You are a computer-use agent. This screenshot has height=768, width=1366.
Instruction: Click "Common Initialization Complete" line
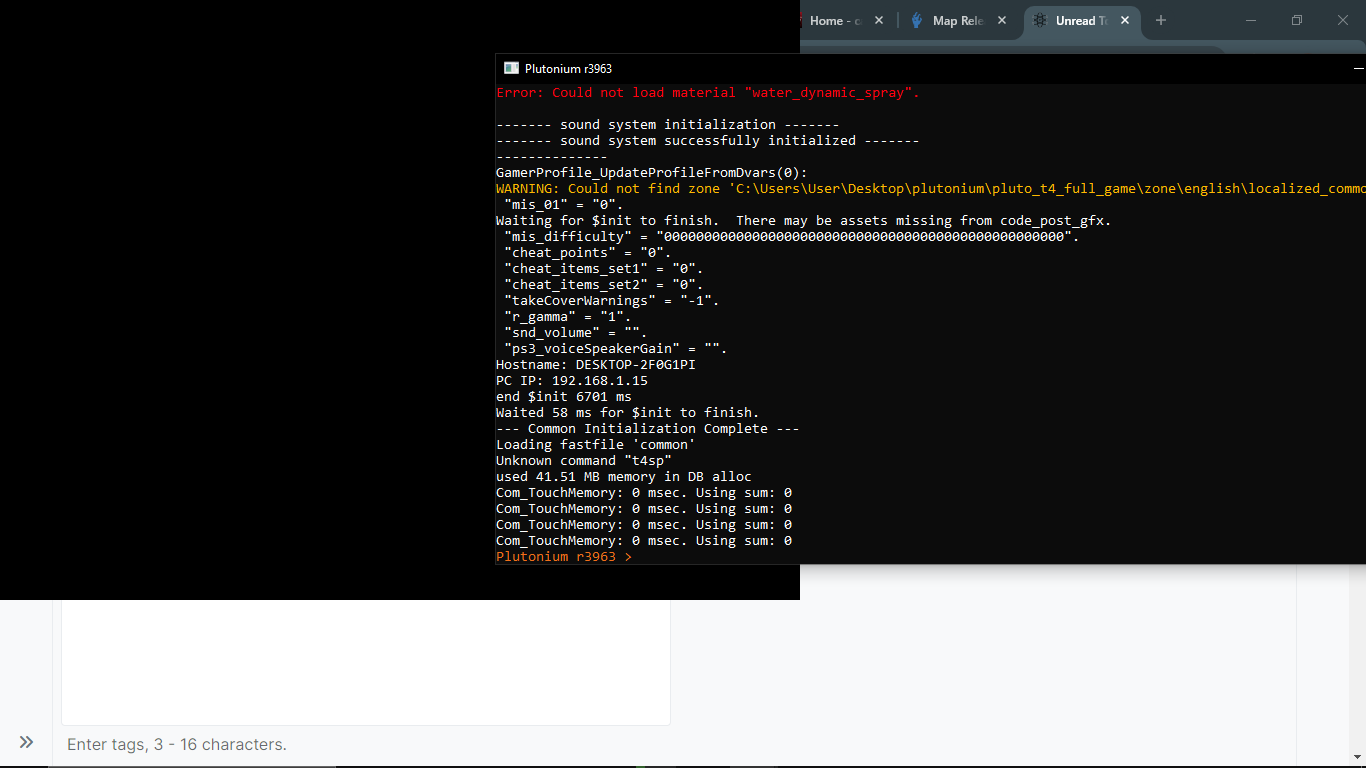(648, 429)
